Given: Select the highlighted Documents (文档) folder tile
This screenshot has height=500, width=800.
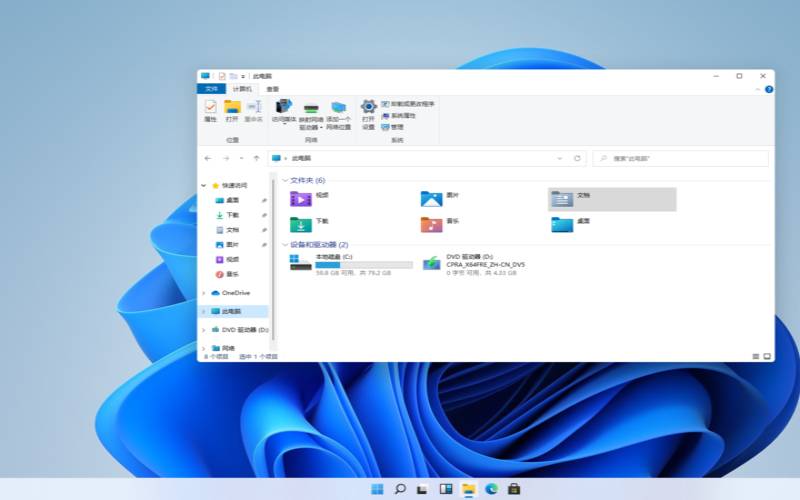Looking at the screenshot, I should coord(612,199).
